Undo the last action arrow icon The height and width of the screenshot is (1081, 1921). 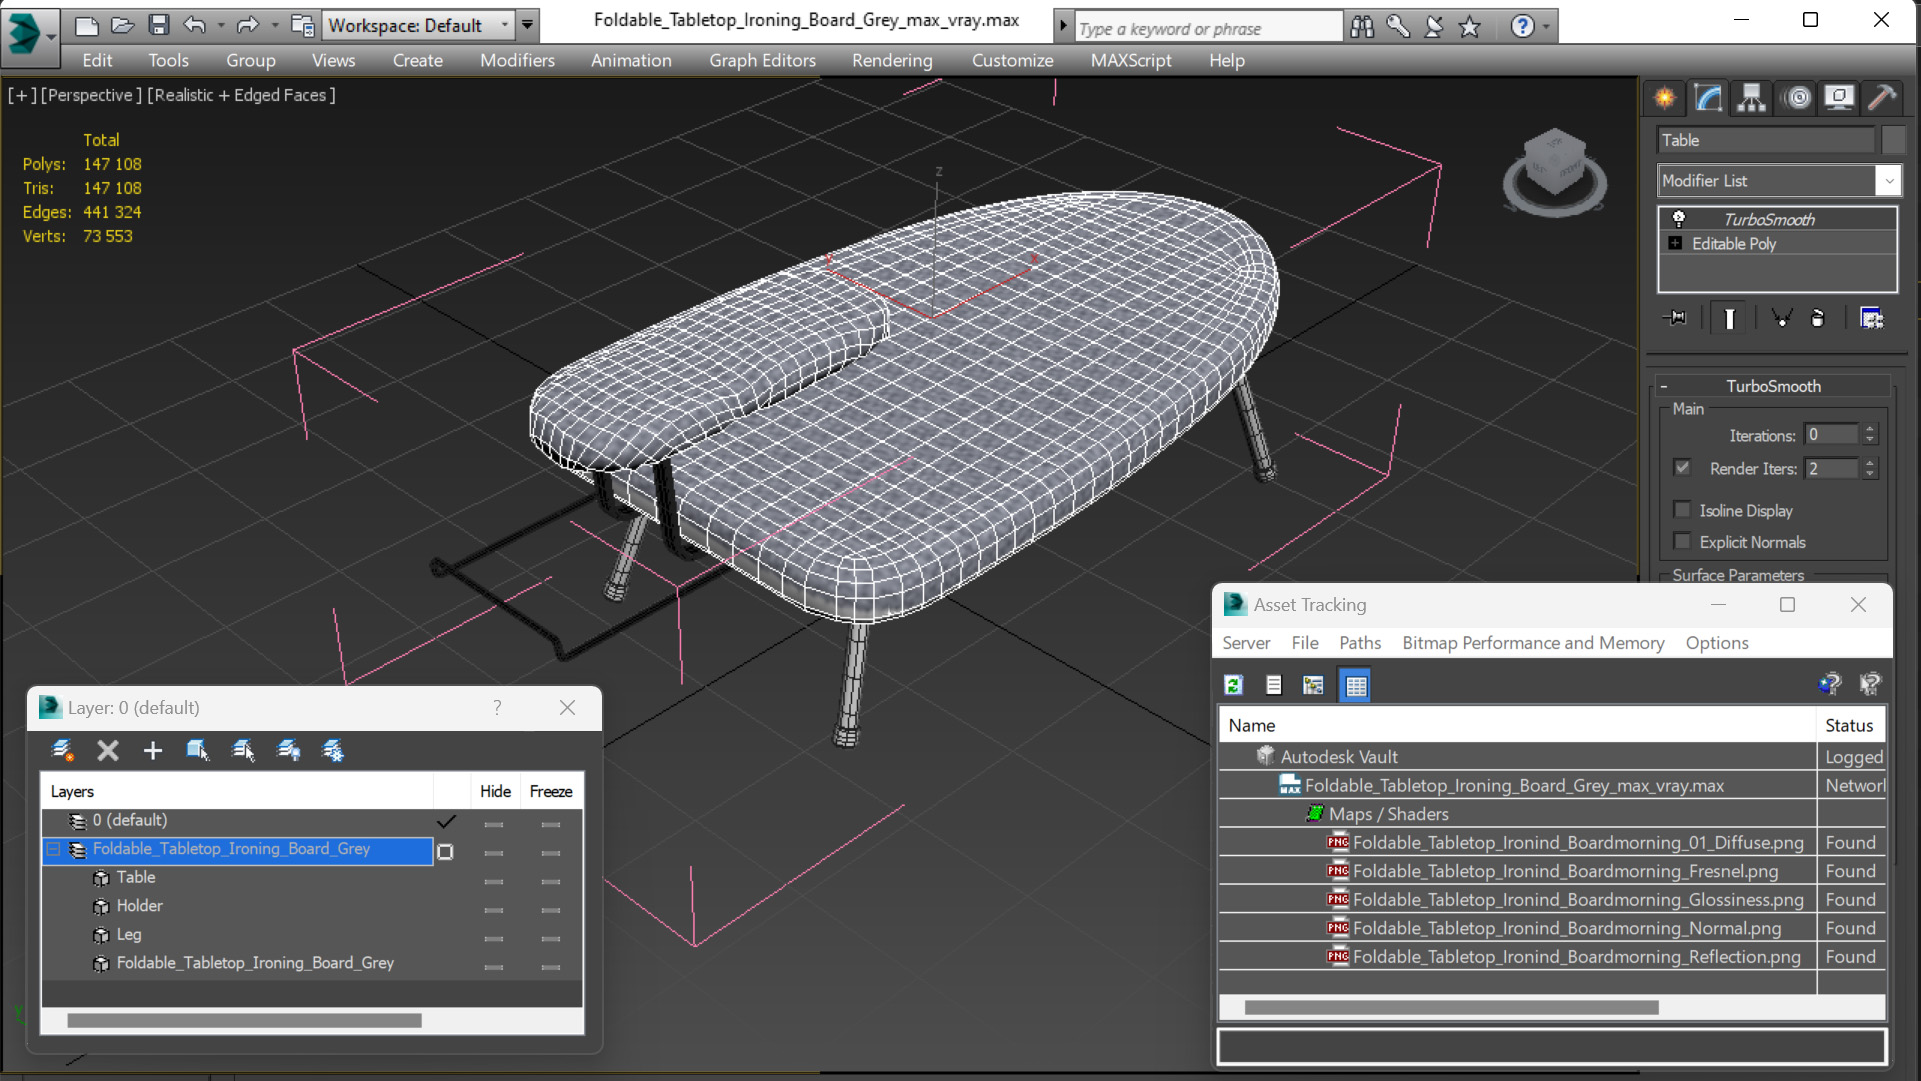click(x=195, y=25)
